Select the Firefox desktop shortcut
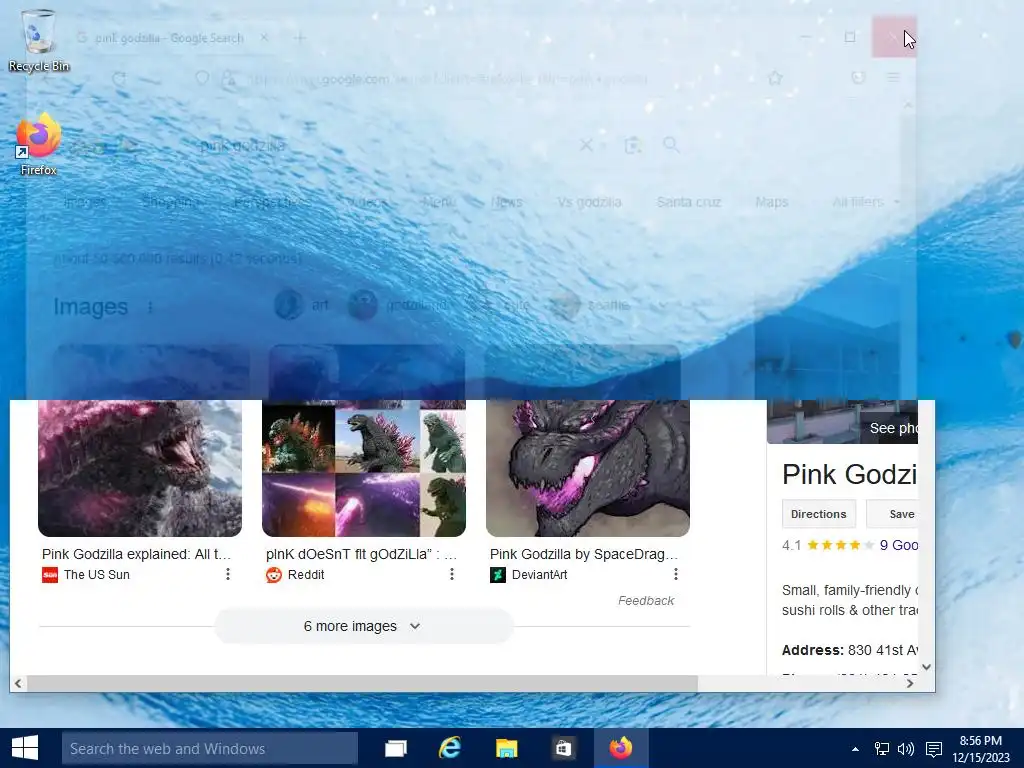 click(x=39, y=144)
